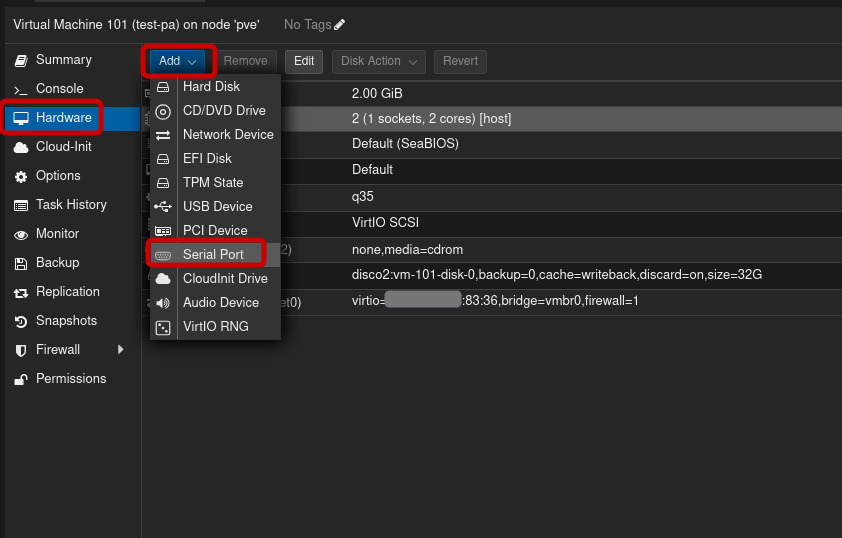842x538 pixels.
Task: Click the Network Device arrows icon
Action: point(163,135)
